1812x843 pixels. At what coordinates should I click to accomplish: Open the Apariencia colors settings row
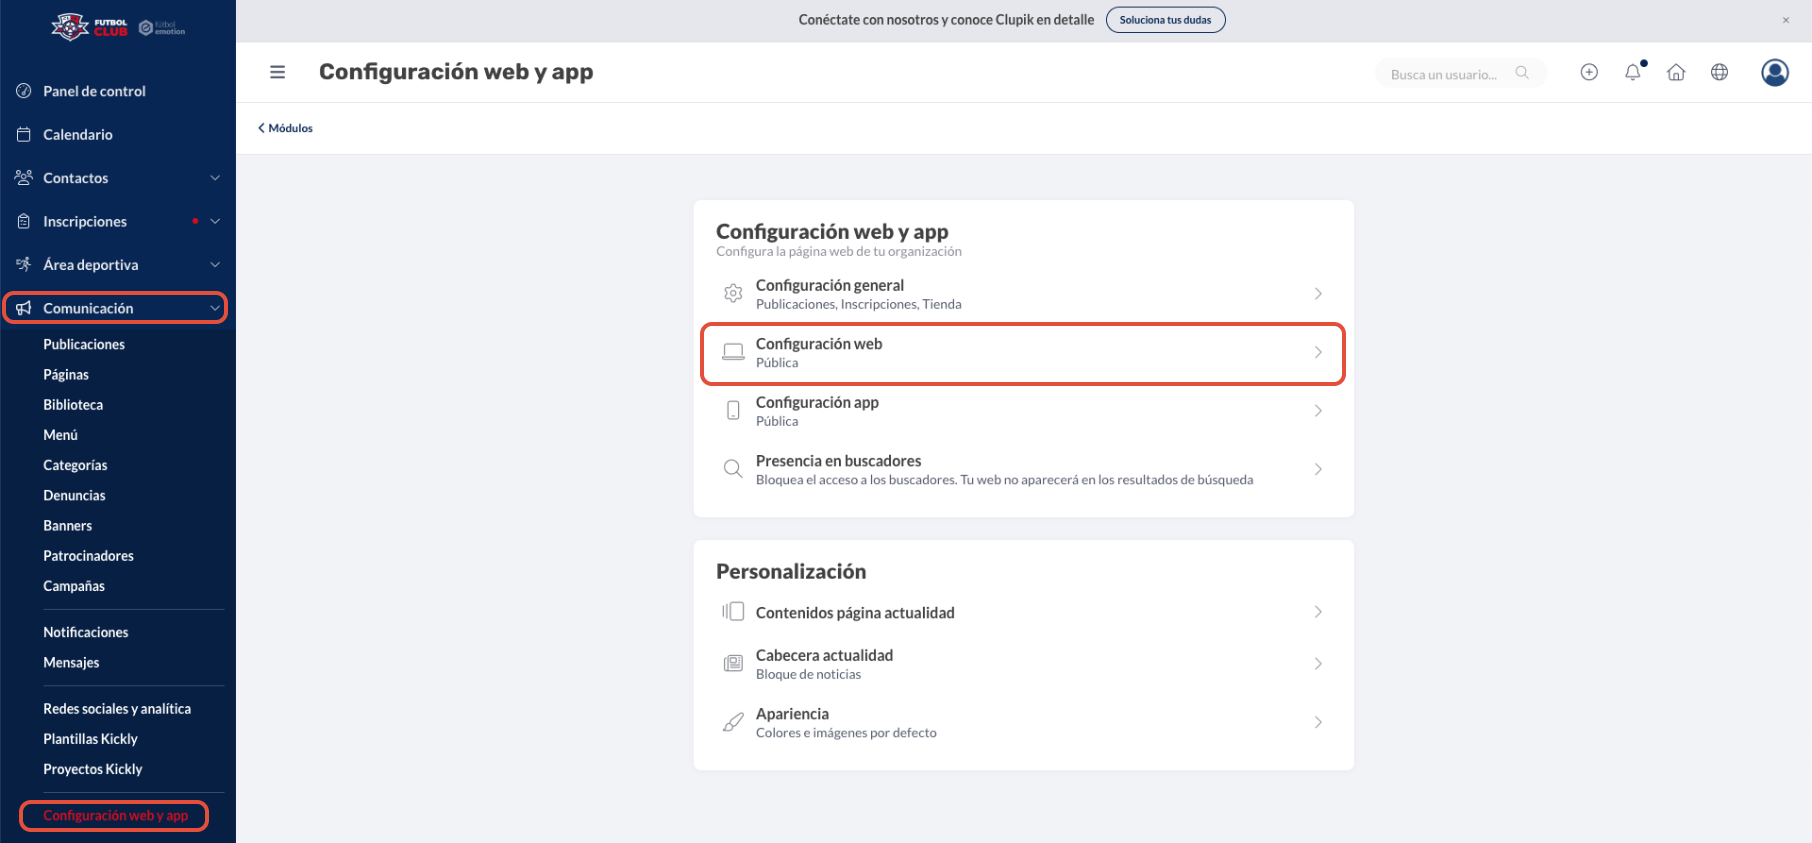[1023, 722]
